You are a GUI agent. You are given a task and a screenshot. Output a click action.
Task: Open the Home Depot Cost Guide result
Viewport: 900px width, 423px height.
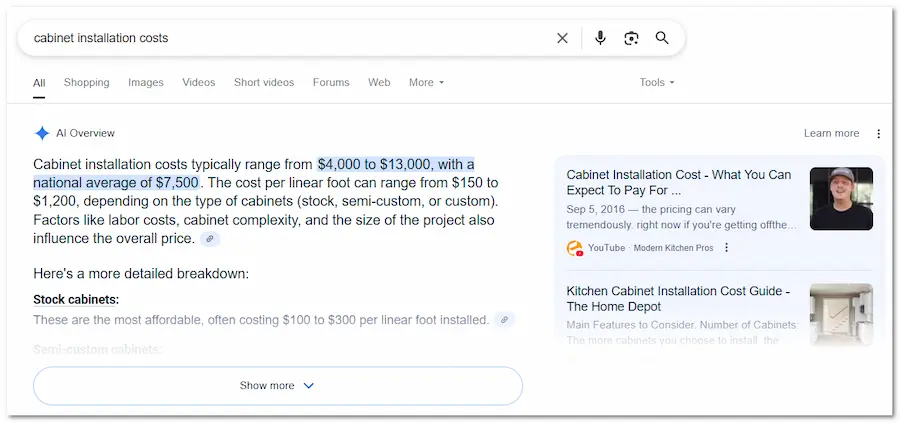[678, 299]
